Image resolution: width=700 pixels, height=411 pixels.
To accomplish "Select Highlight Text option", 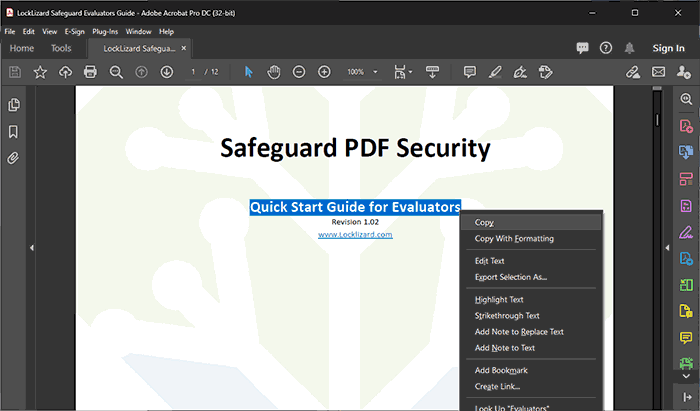I will coord(531,300).
